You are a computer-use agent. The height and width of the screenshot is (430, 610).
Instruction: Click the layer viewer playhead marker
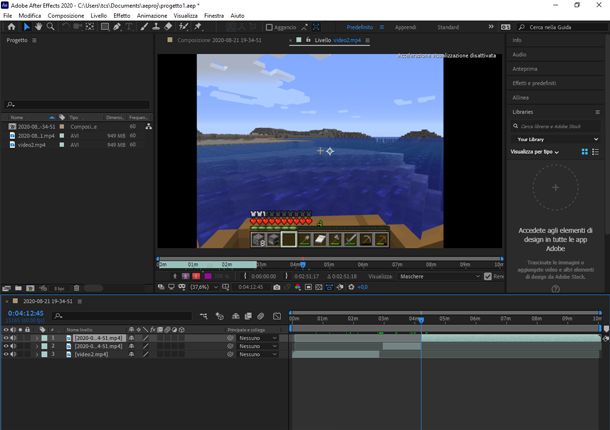pyautogui.click(x=303, y=265)
